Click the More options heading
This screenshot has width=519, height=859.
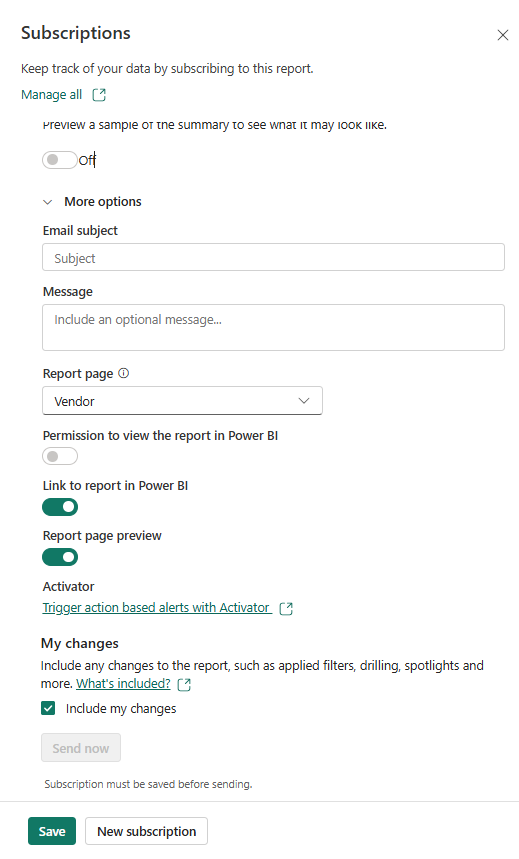(102, 202)
